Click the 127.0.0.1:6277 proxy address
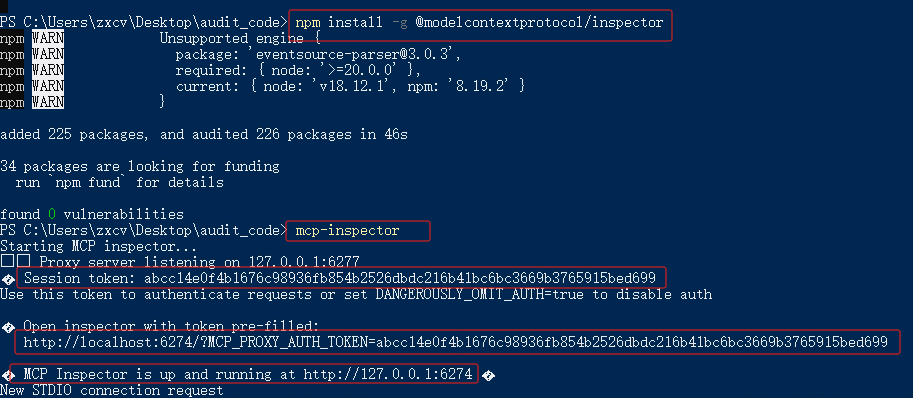Image resolution: width=913 pixels, height=398 pixels. click(x=304, y=262)
